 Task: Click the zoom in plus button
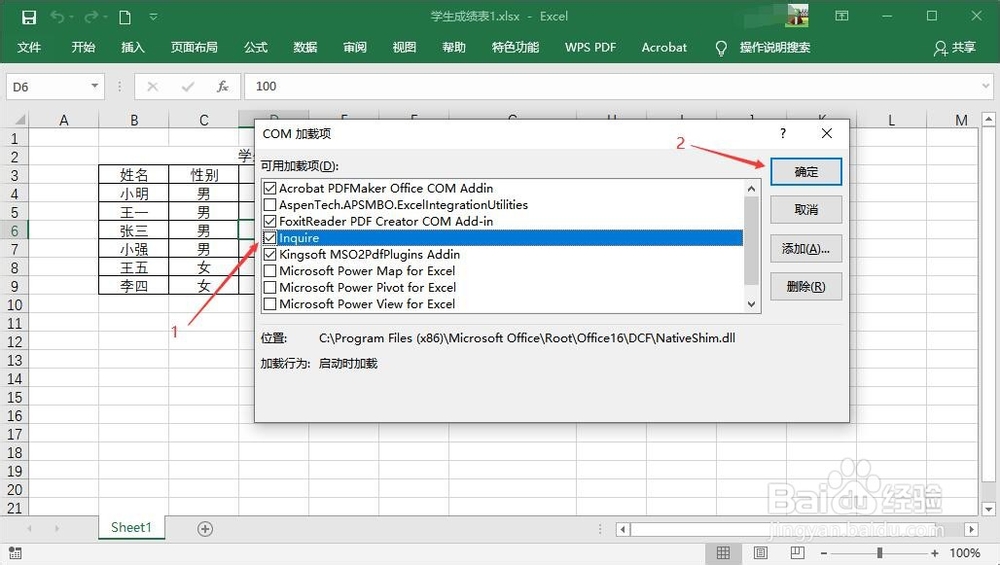pyautogui.click(x=934, y=553)
